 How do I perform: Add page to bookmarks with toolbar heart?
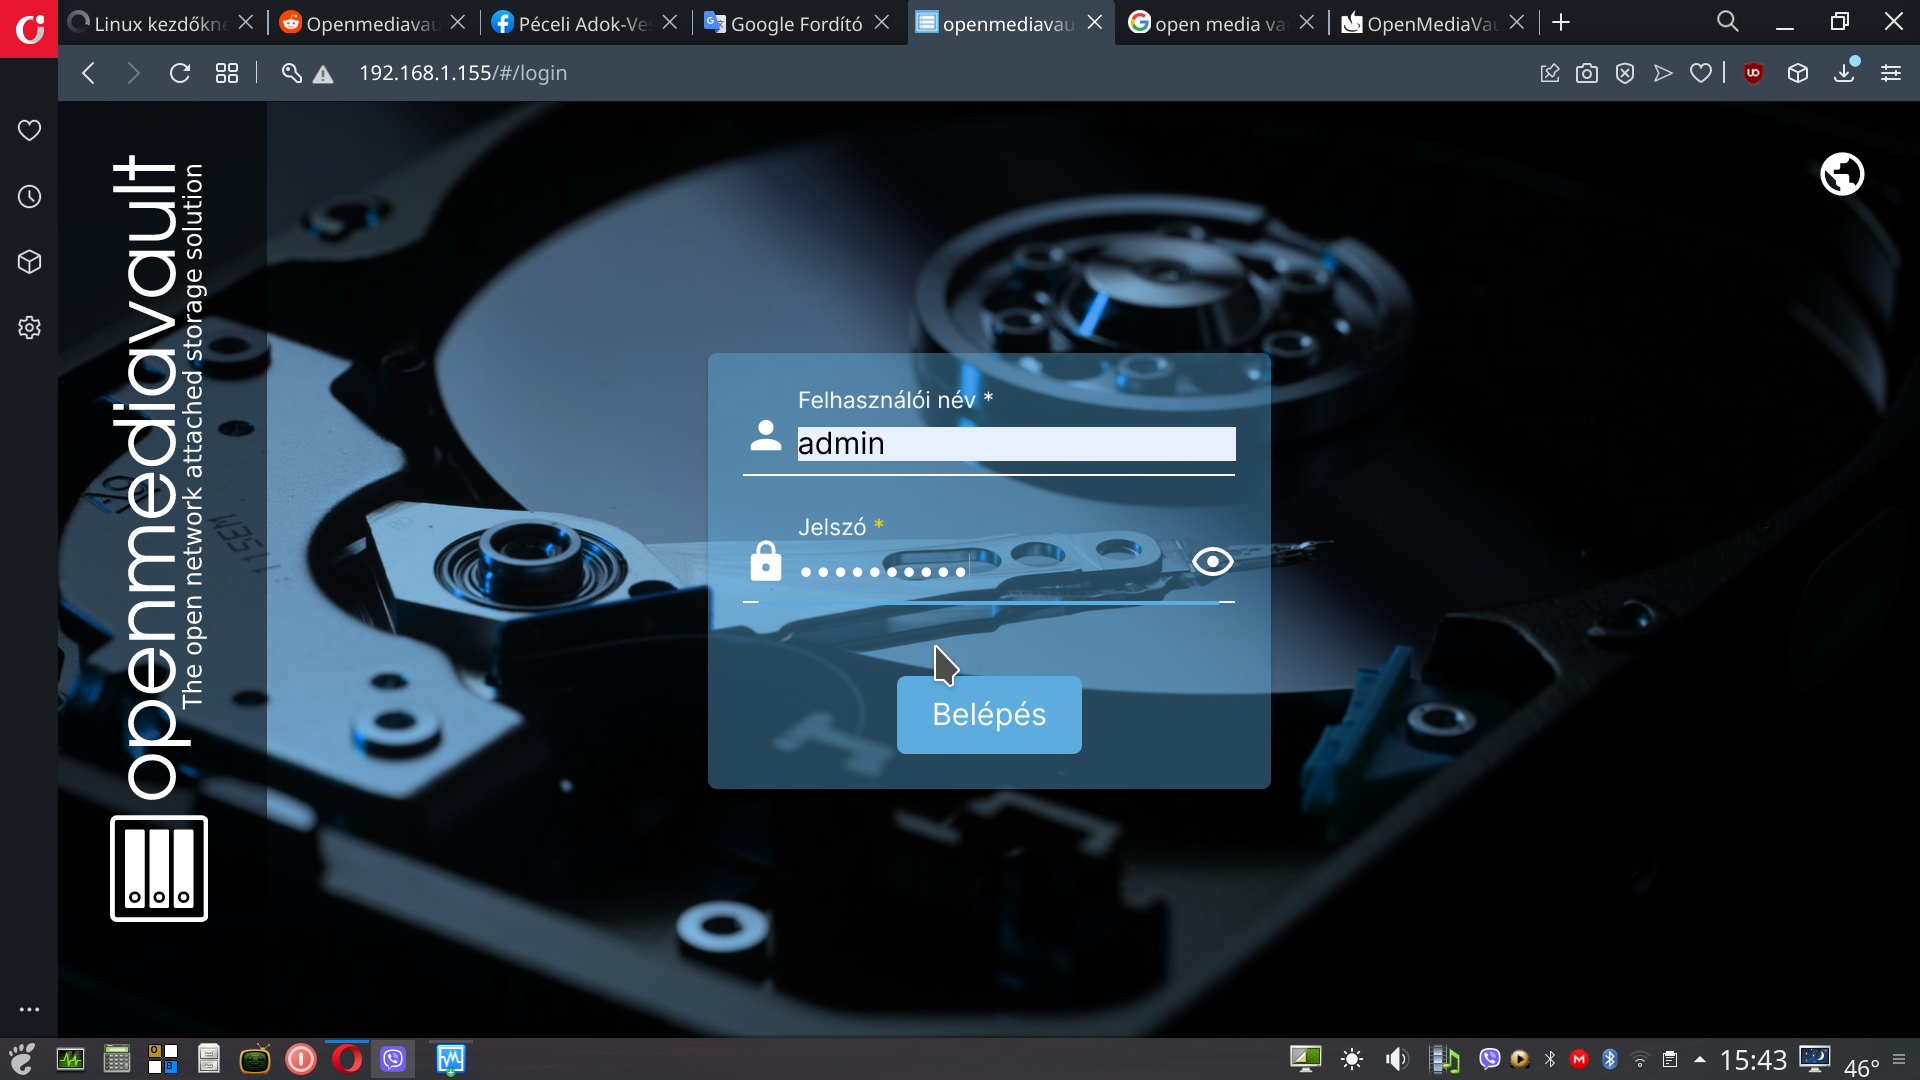1701,73
